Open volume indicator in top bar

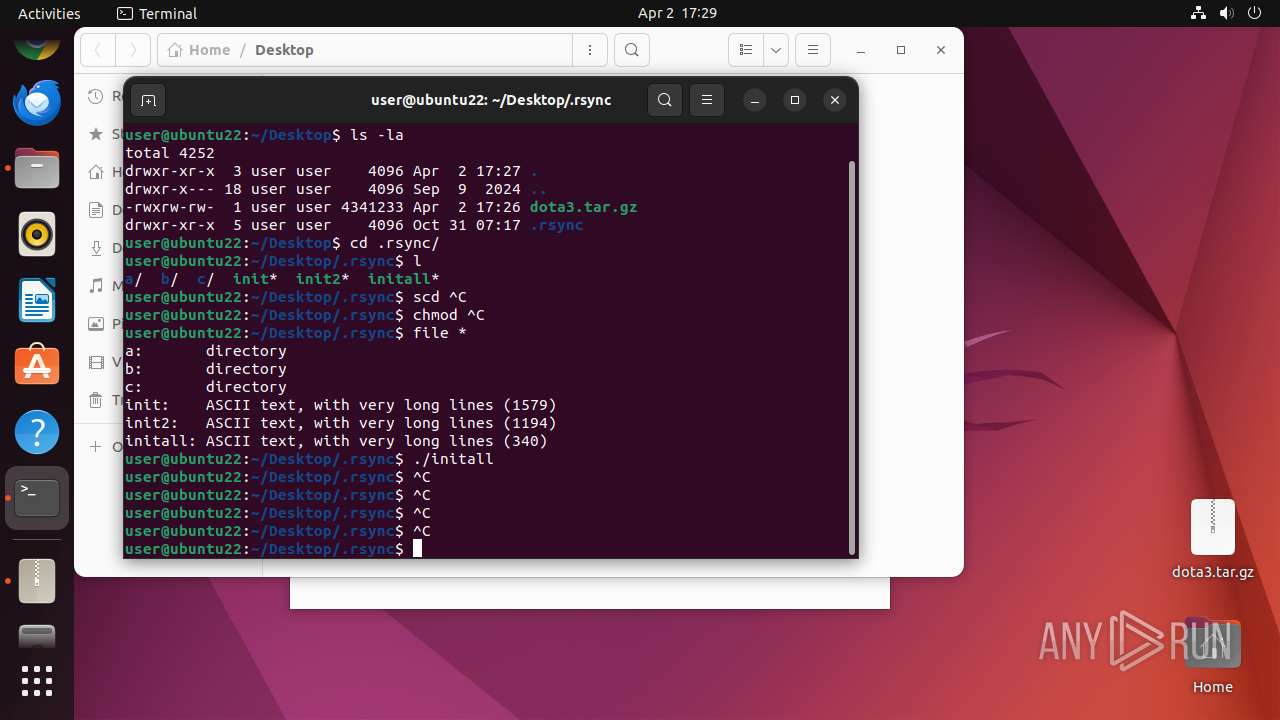pyautogui.click(x=1226, y=13)
